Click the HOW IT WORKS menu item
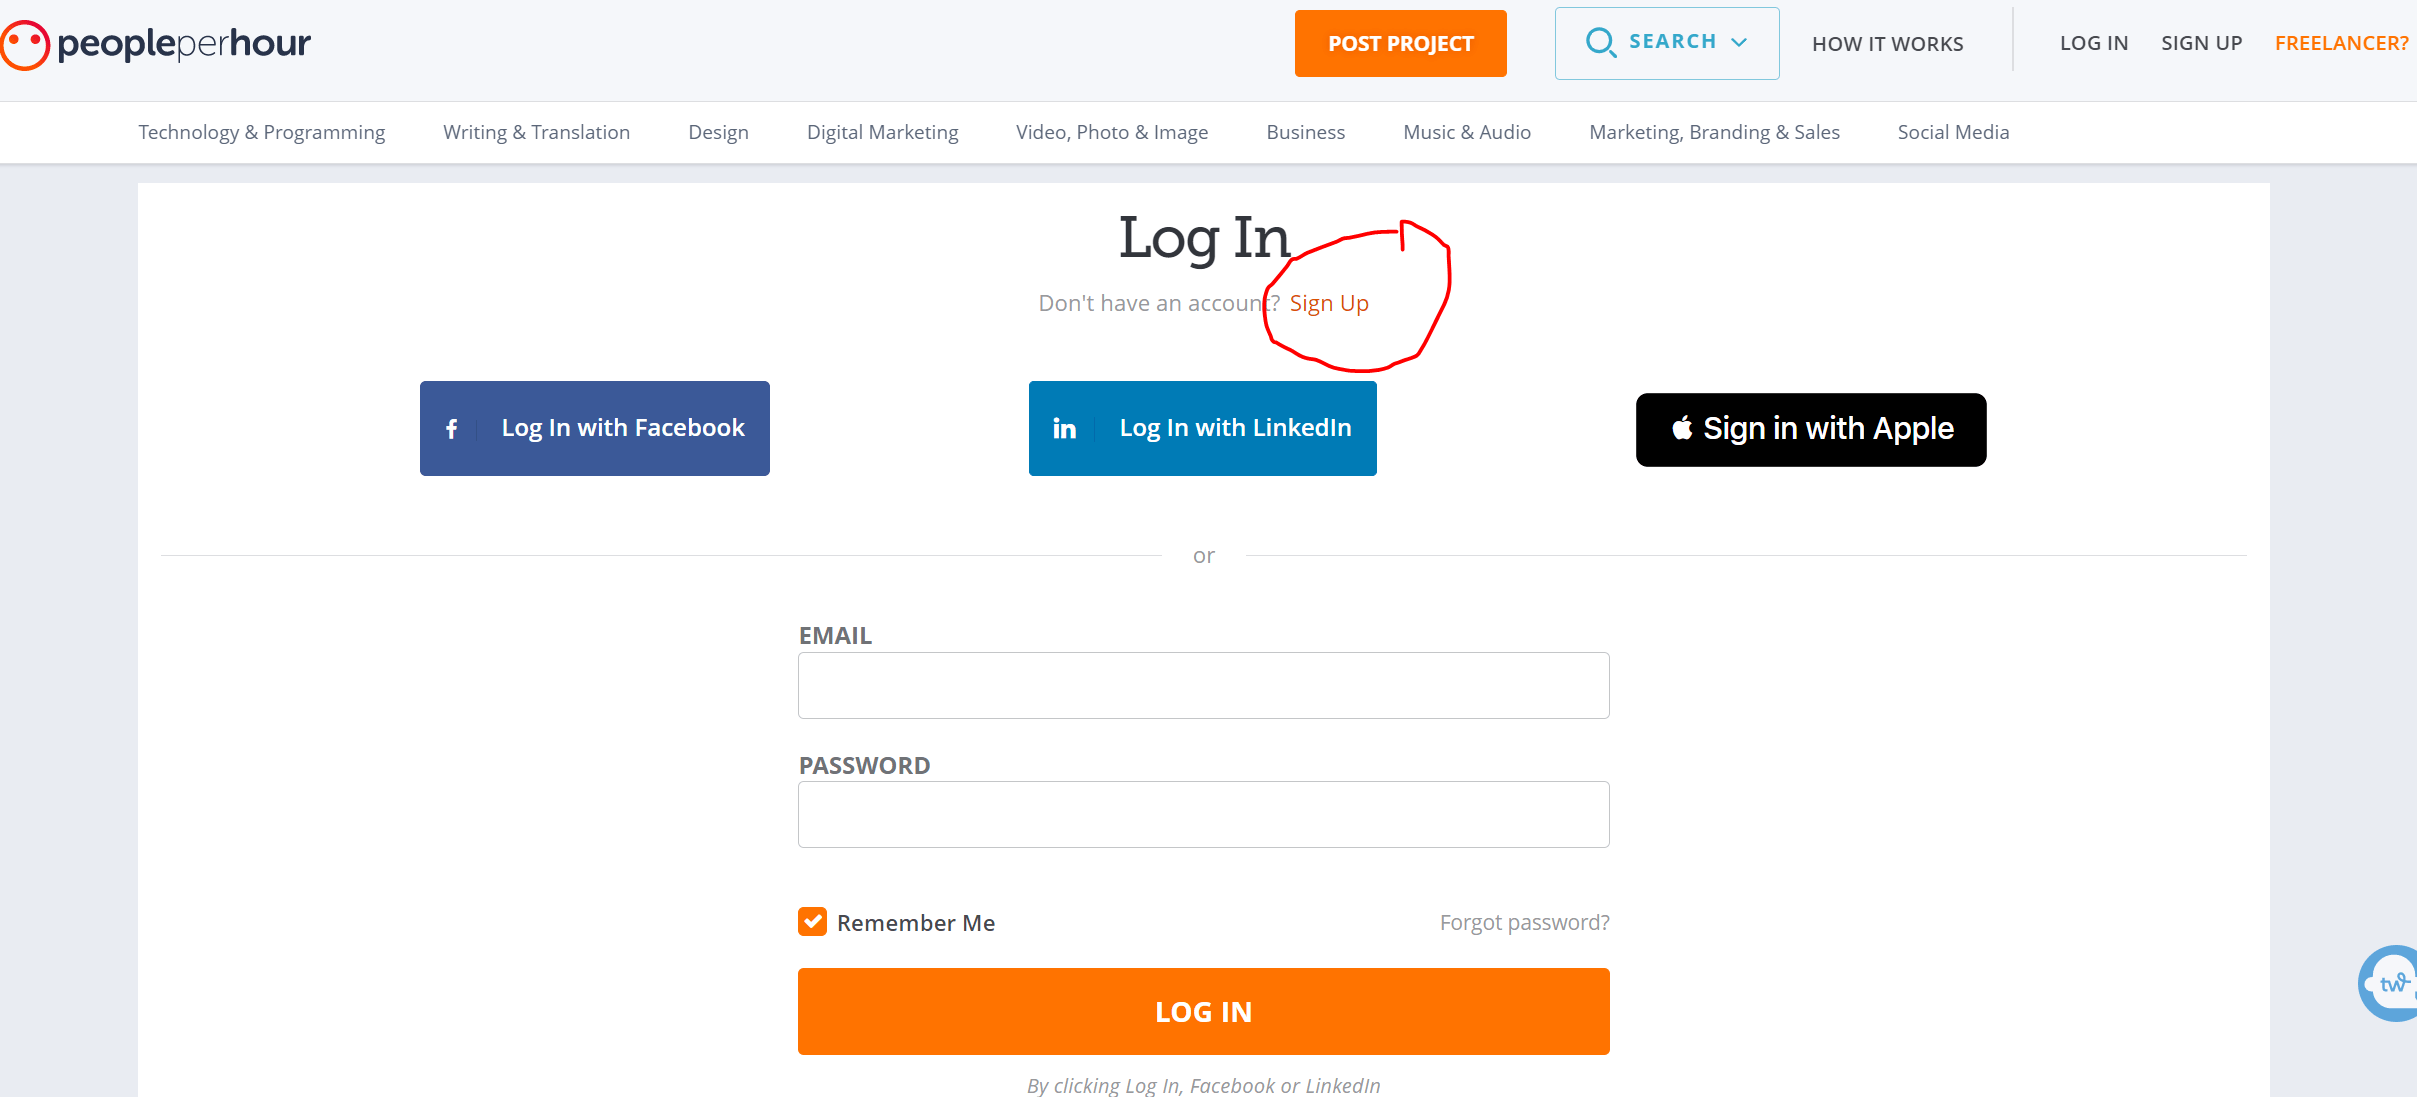This screenshot has height=1097, width=2417. click(x=1888, y=43)
